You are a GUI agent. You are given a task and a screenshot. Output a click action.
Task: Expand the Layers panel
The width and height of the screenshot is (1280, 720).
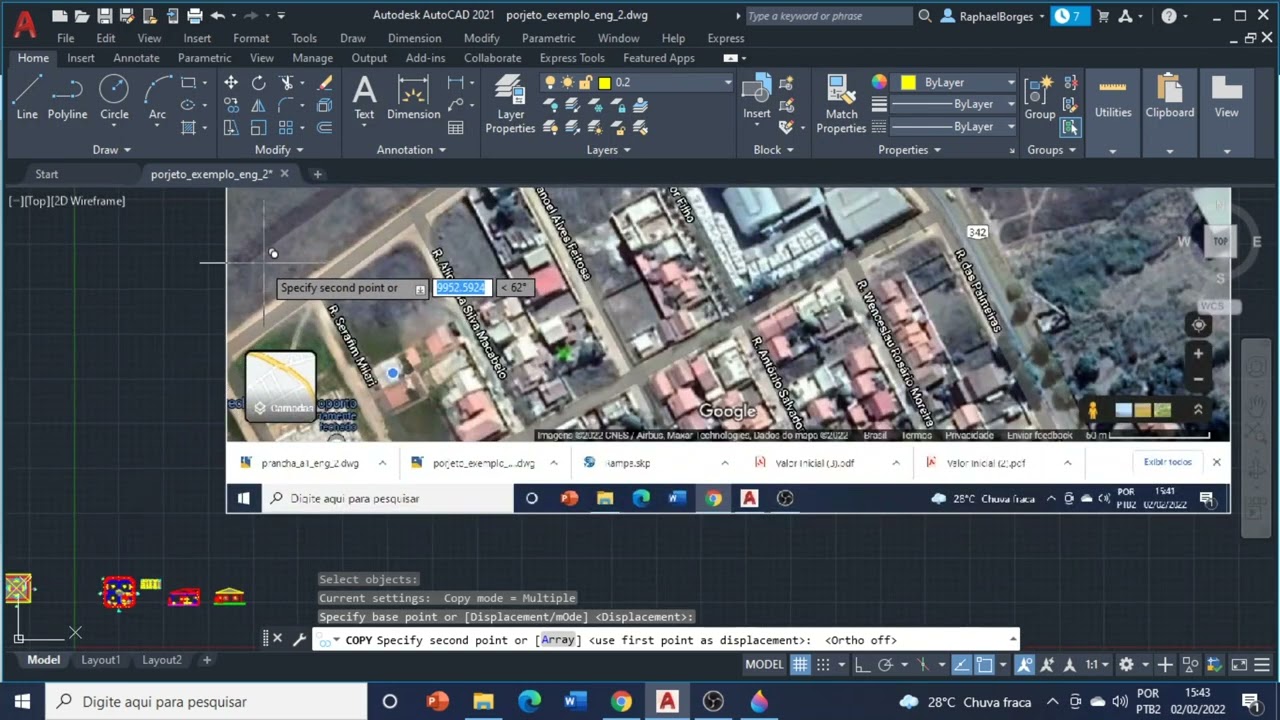[608, 150]
